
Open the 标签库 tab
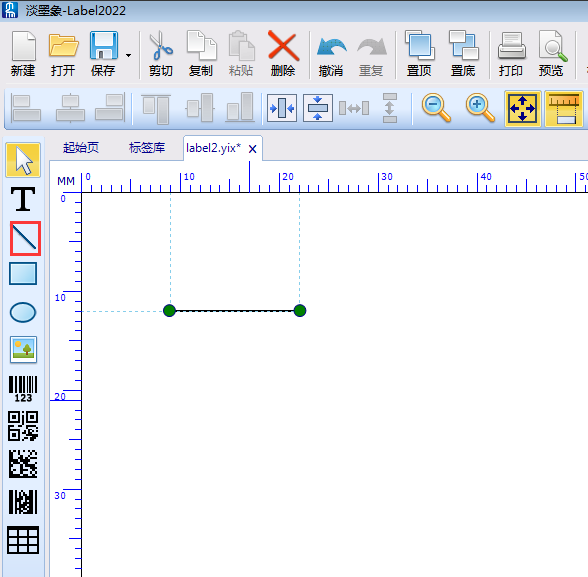click(x=147, y=148)
